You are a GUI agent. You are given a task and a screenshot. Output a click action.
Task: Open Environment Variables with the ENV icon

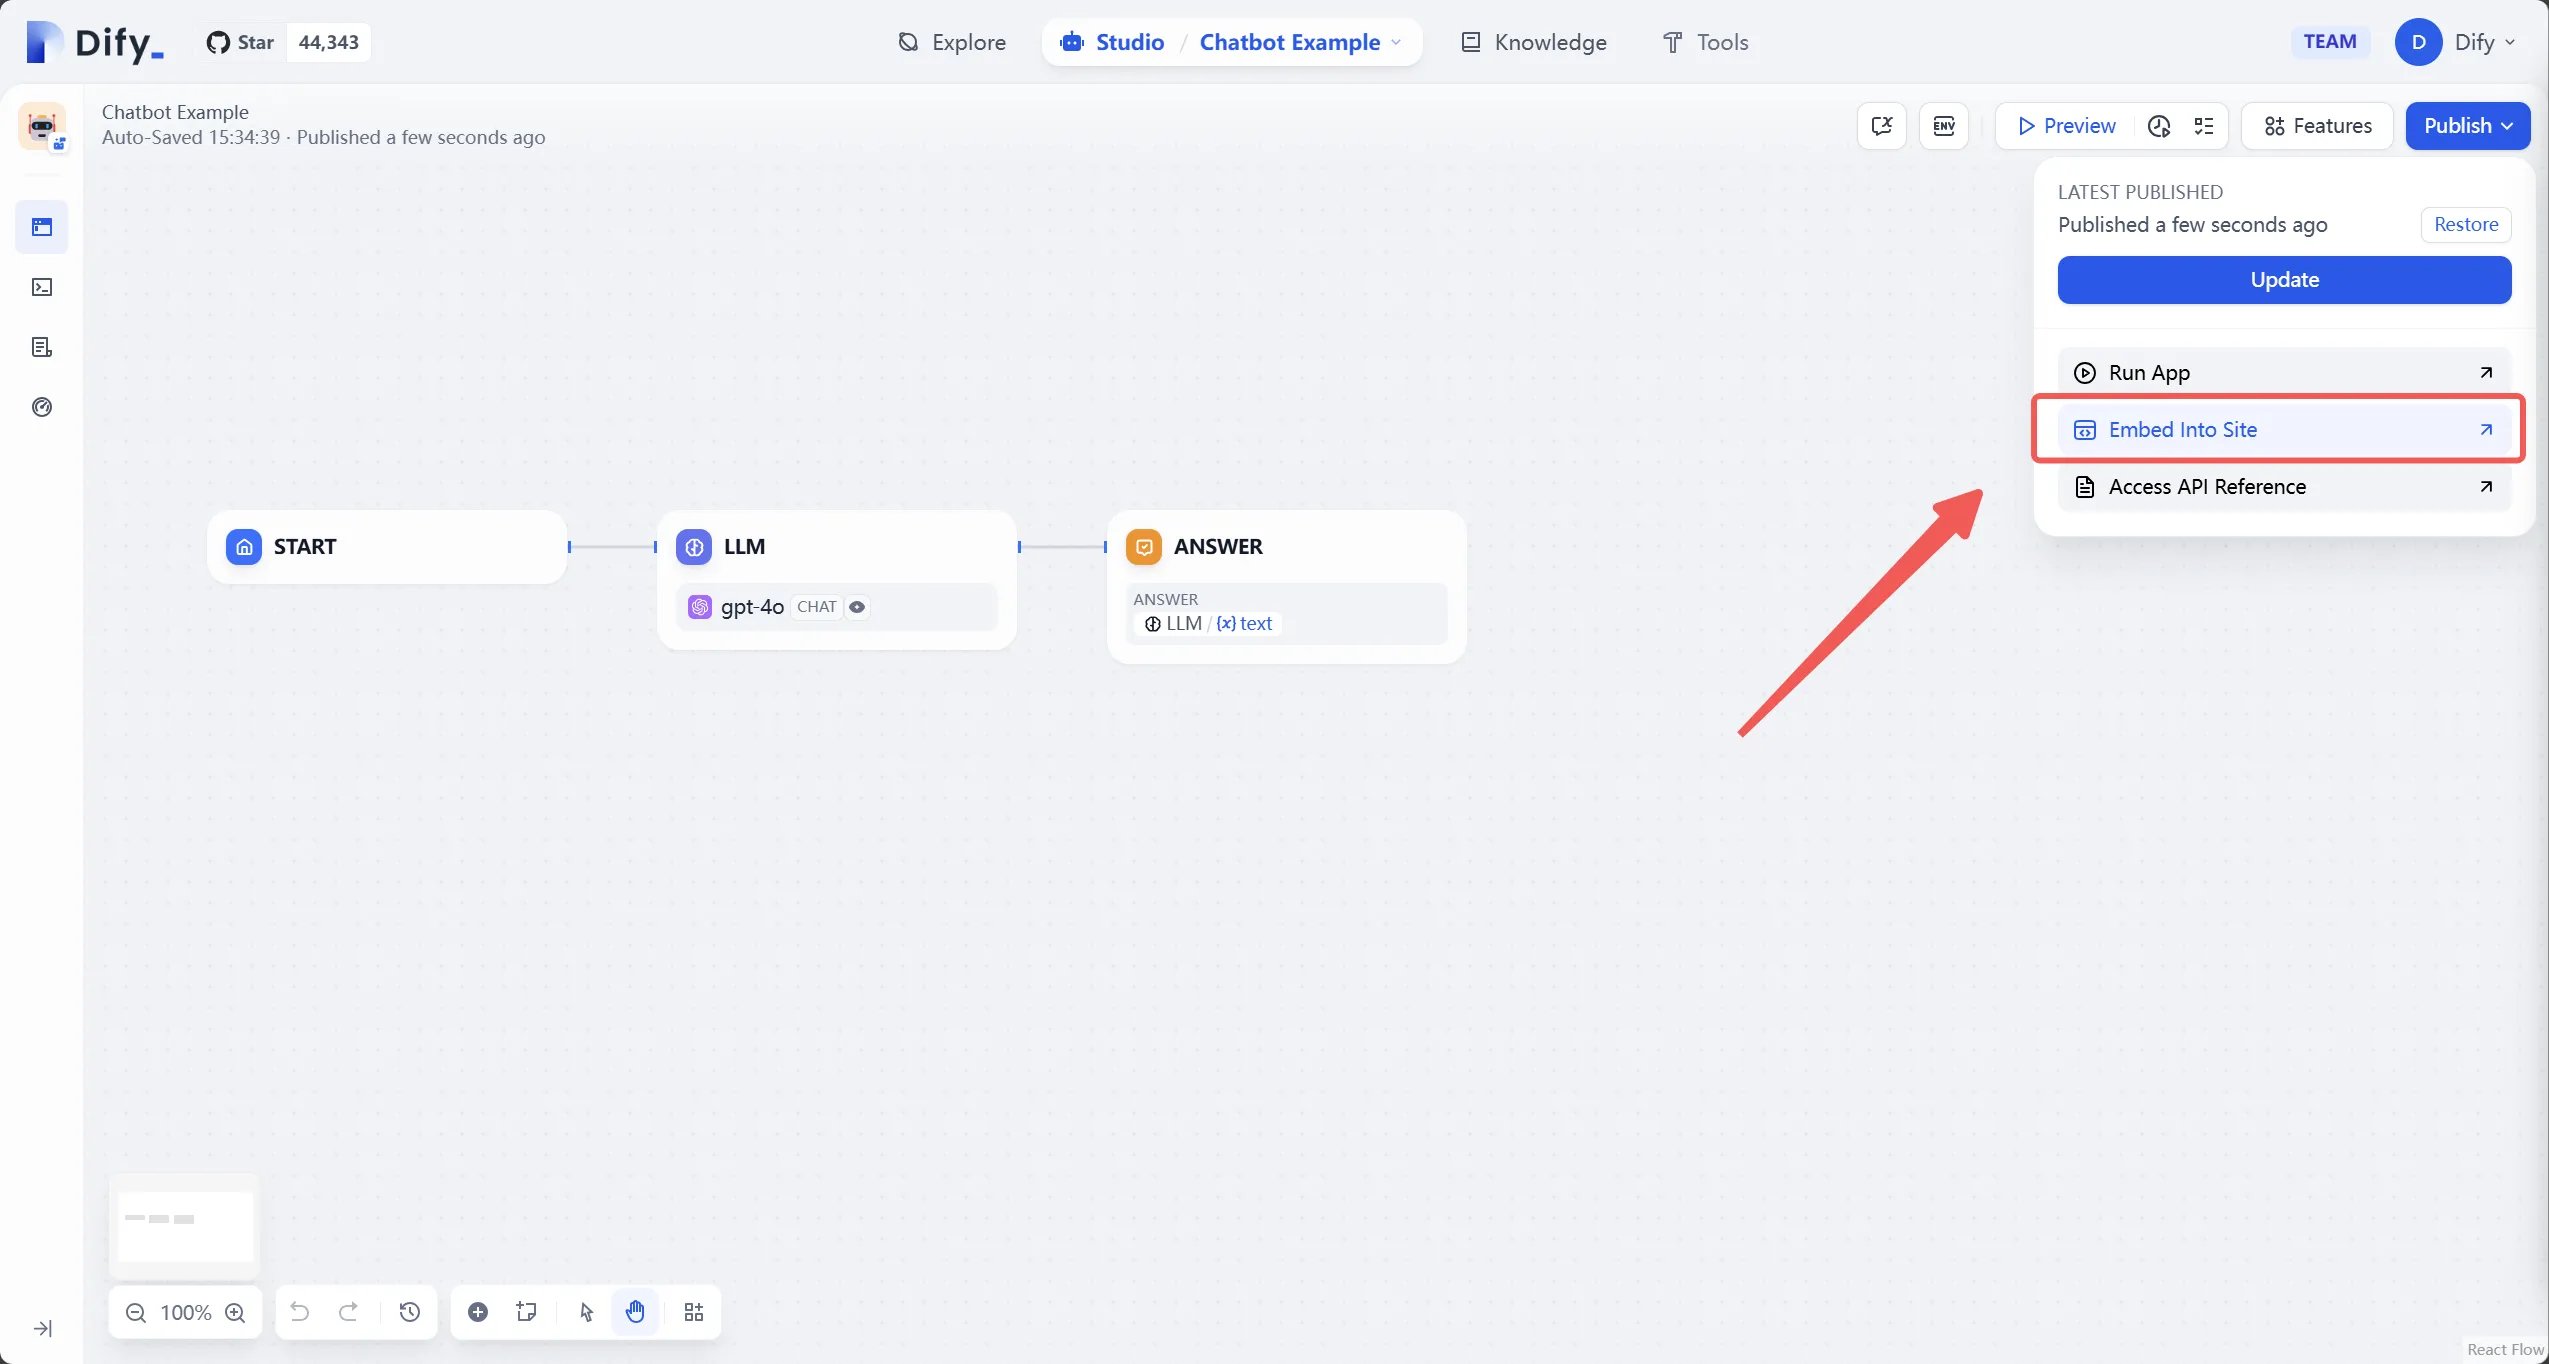click(1943, 126)
